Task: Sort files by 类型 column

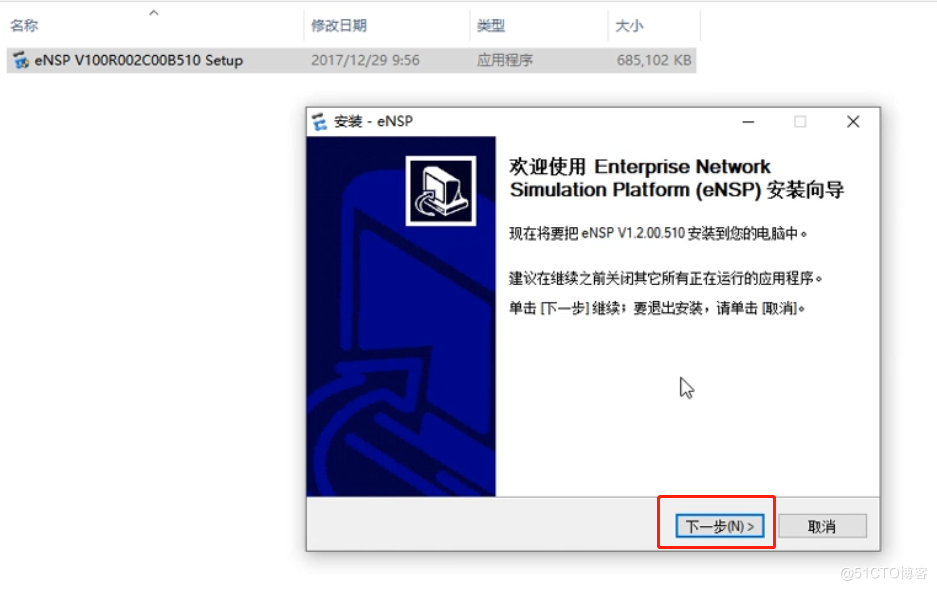Action: tap(491, 25)
